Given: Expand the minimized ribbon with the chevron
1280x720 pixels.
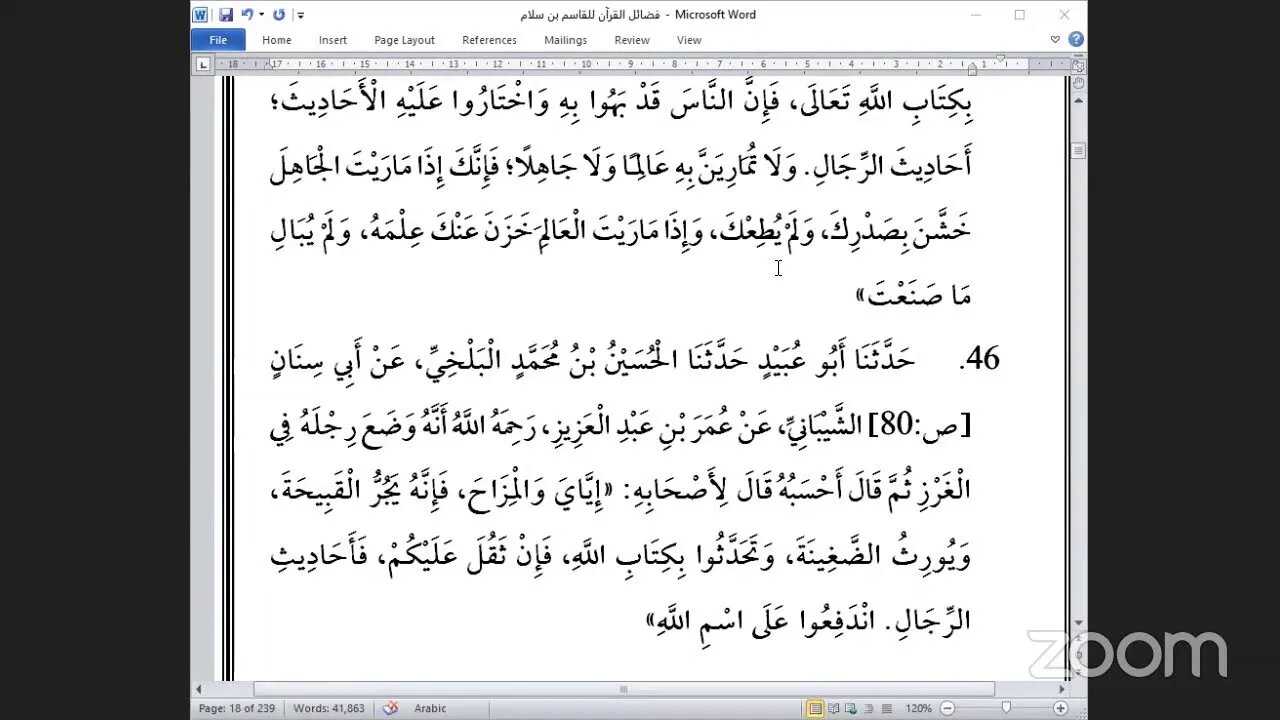Looking at the screenshot, I should click(x=1055, y=40).
